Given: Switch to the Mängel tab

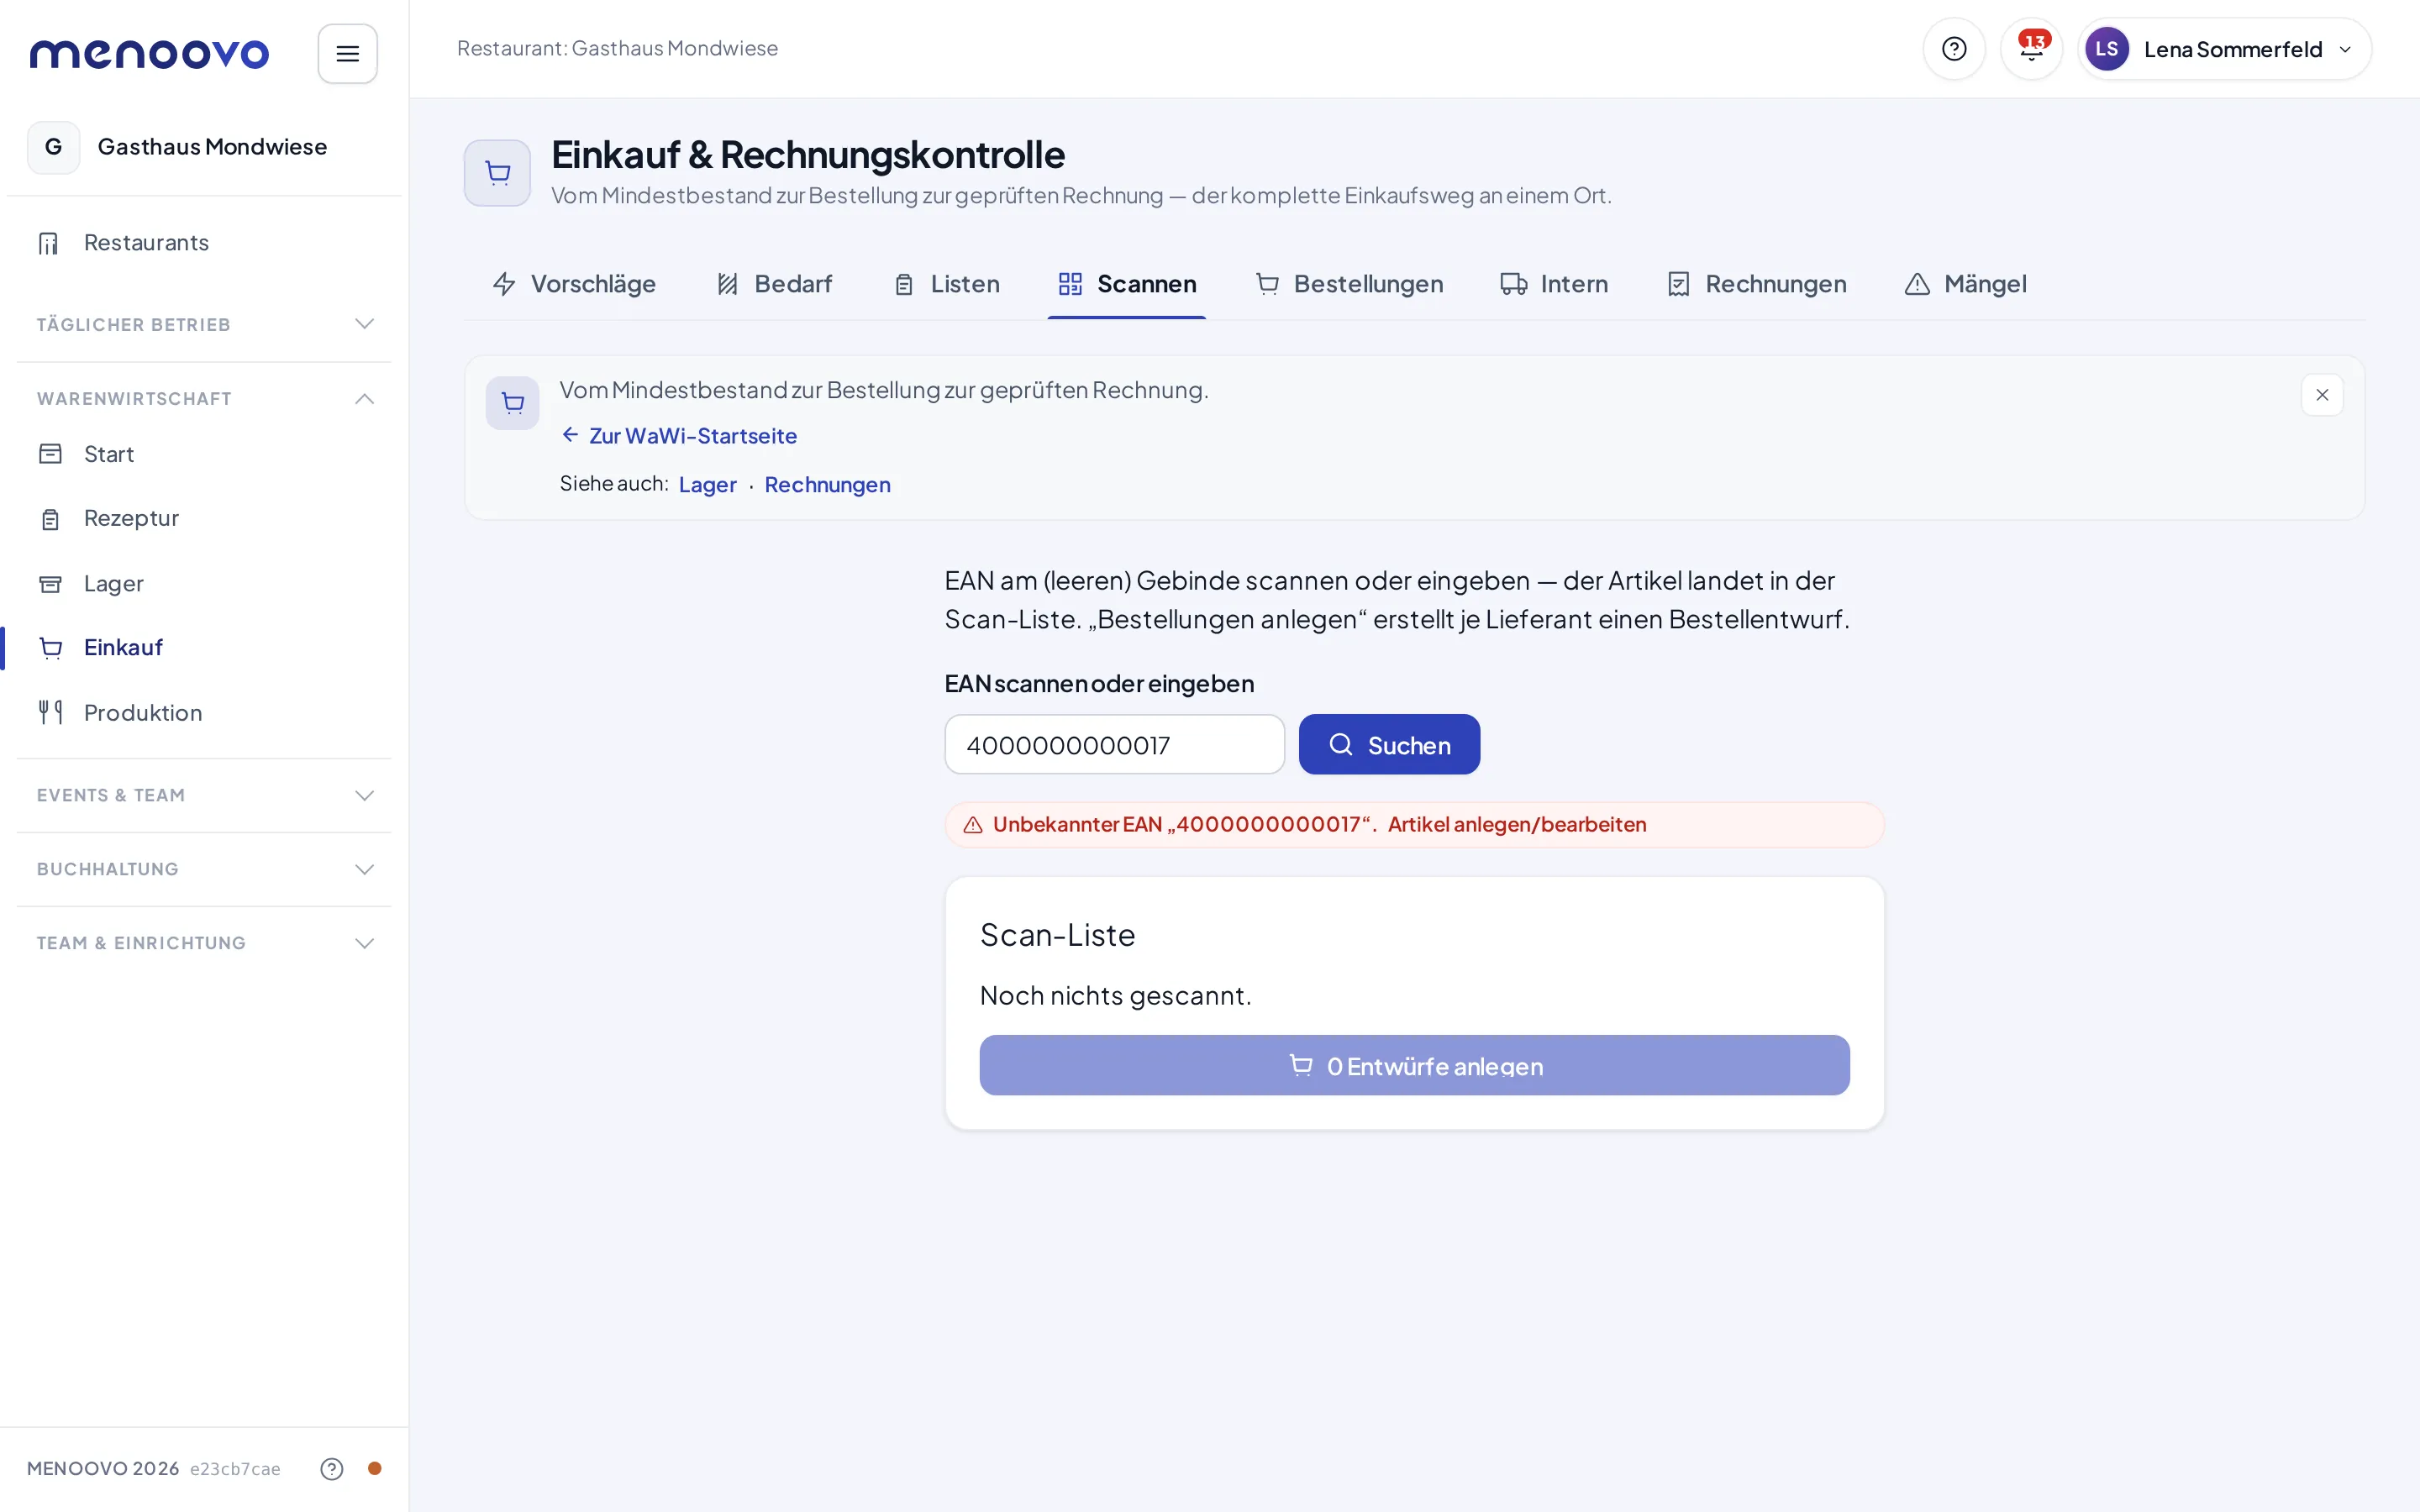Looking at the screenshot, I should (1966, 284).
